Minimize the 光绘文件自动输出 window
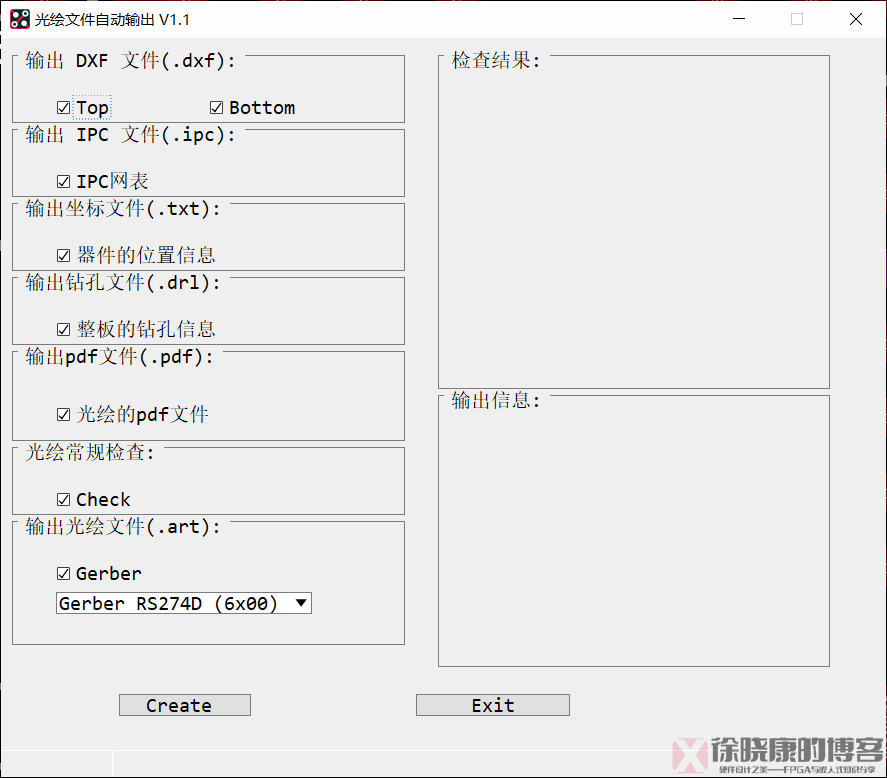This screenshot has height=778, width=887. coord(740,19)
